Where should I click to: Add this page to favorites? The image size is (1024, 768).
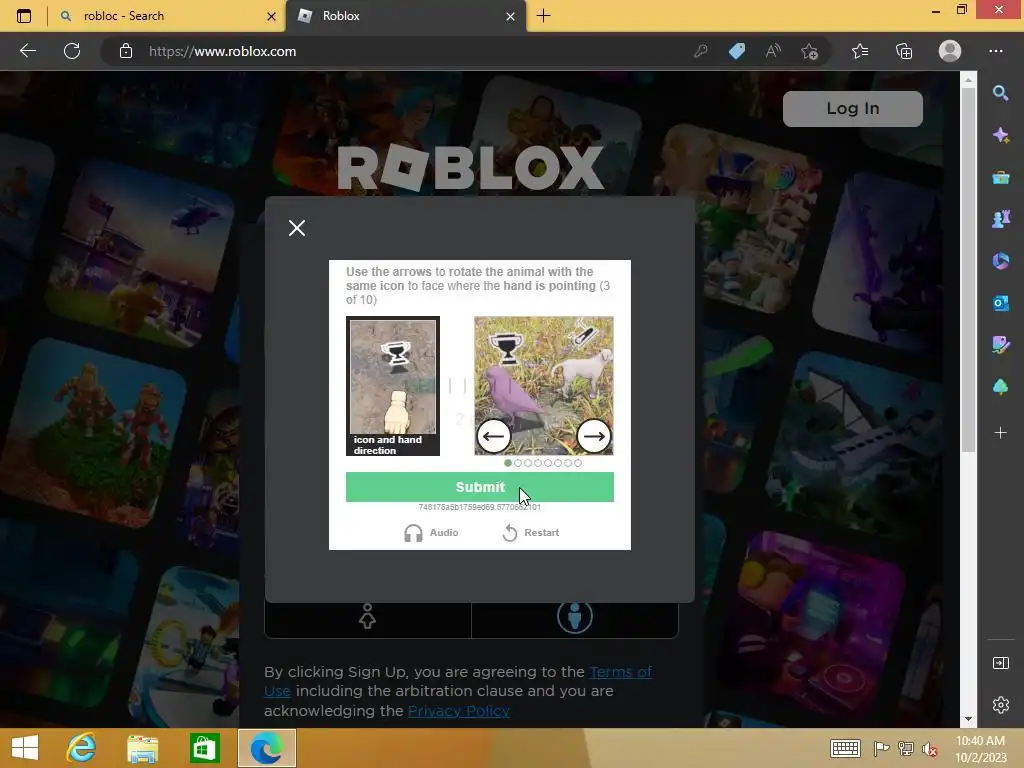(810, 51)
